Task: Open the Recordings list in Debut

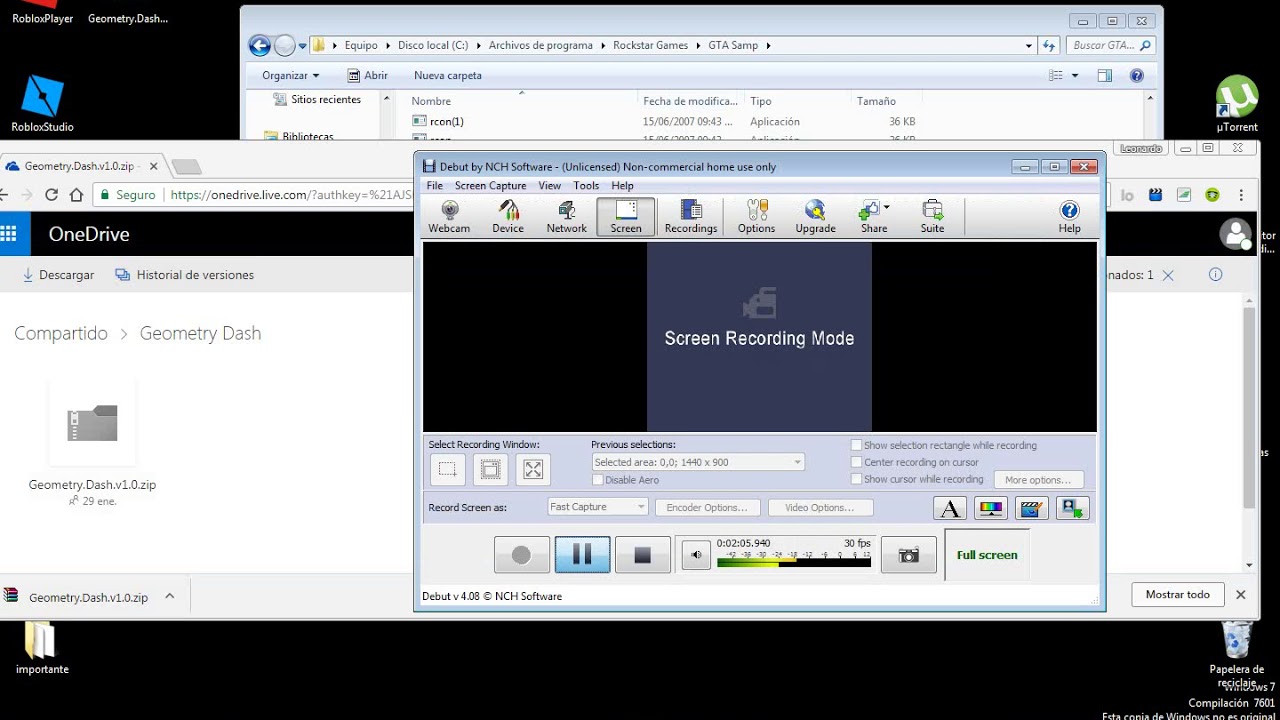Action: tap(691, 217)
